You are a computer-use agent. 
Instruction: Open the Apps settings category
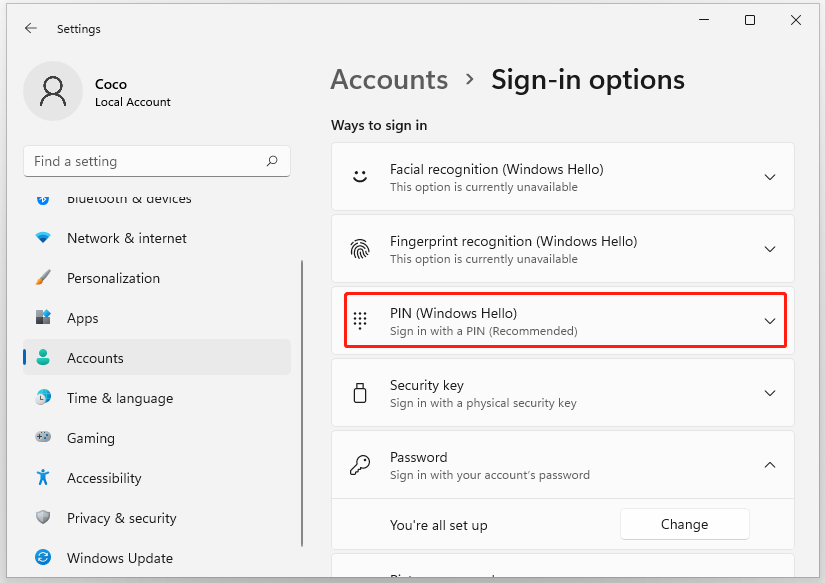pos(83,318)
